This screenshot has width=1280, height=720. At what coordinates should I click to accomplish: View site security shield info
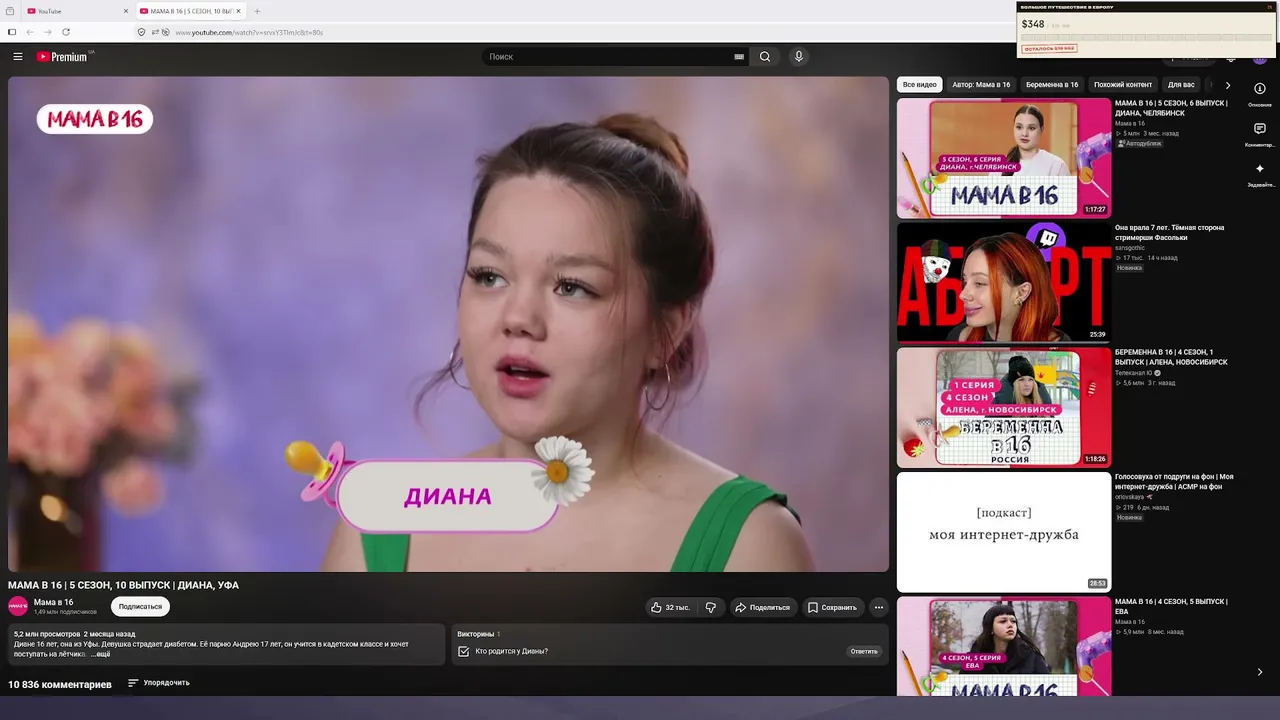point(141,32)
